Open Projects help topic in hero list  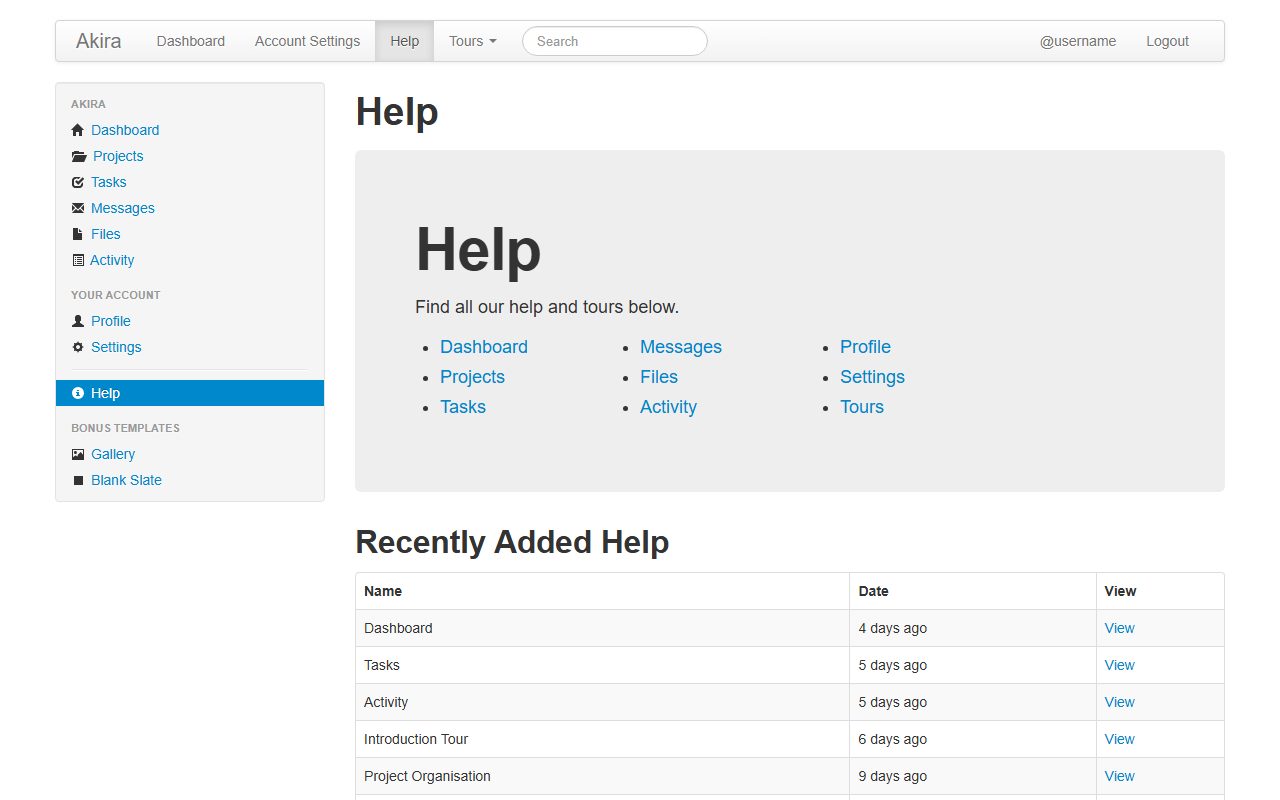click(x=472, y=377)
